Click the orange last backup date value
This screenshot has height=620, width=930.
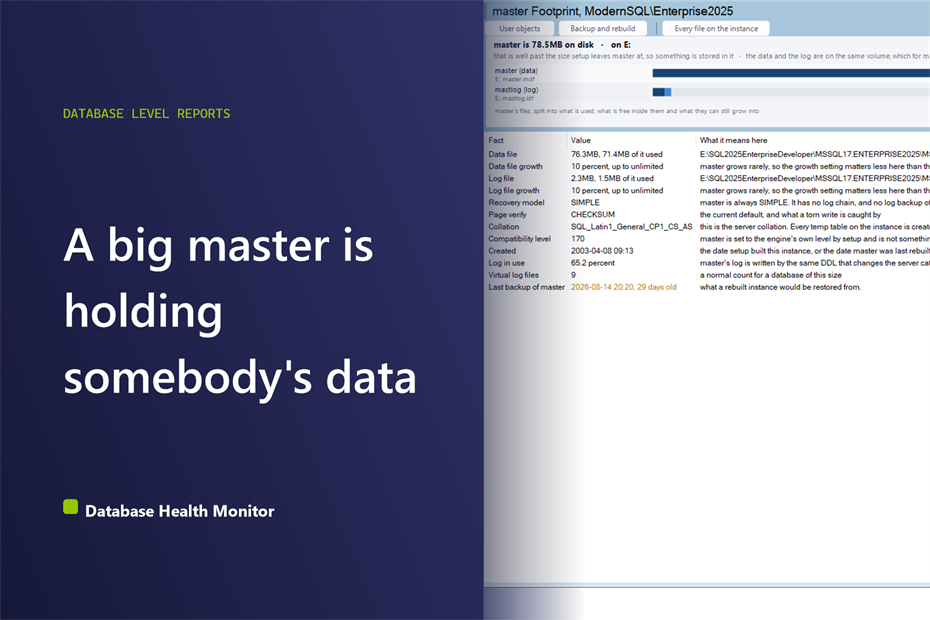click(623, 287)
